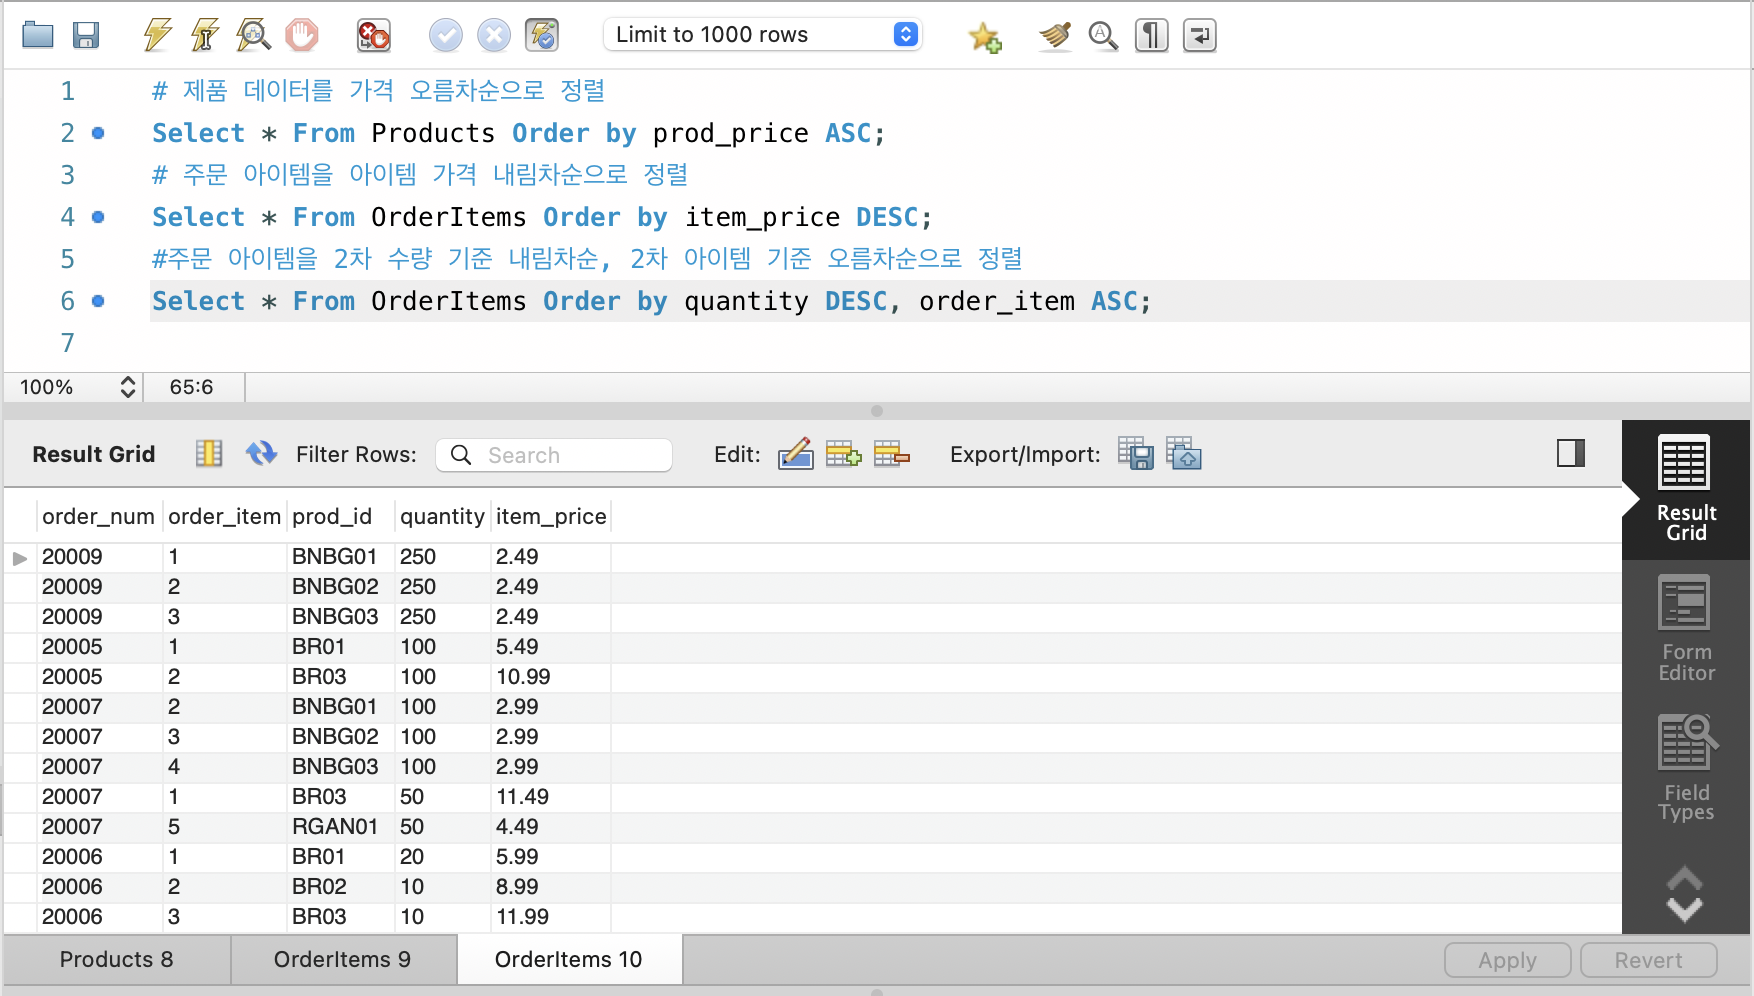
Task: Export recordset to external file icon
Action: 1135,454
